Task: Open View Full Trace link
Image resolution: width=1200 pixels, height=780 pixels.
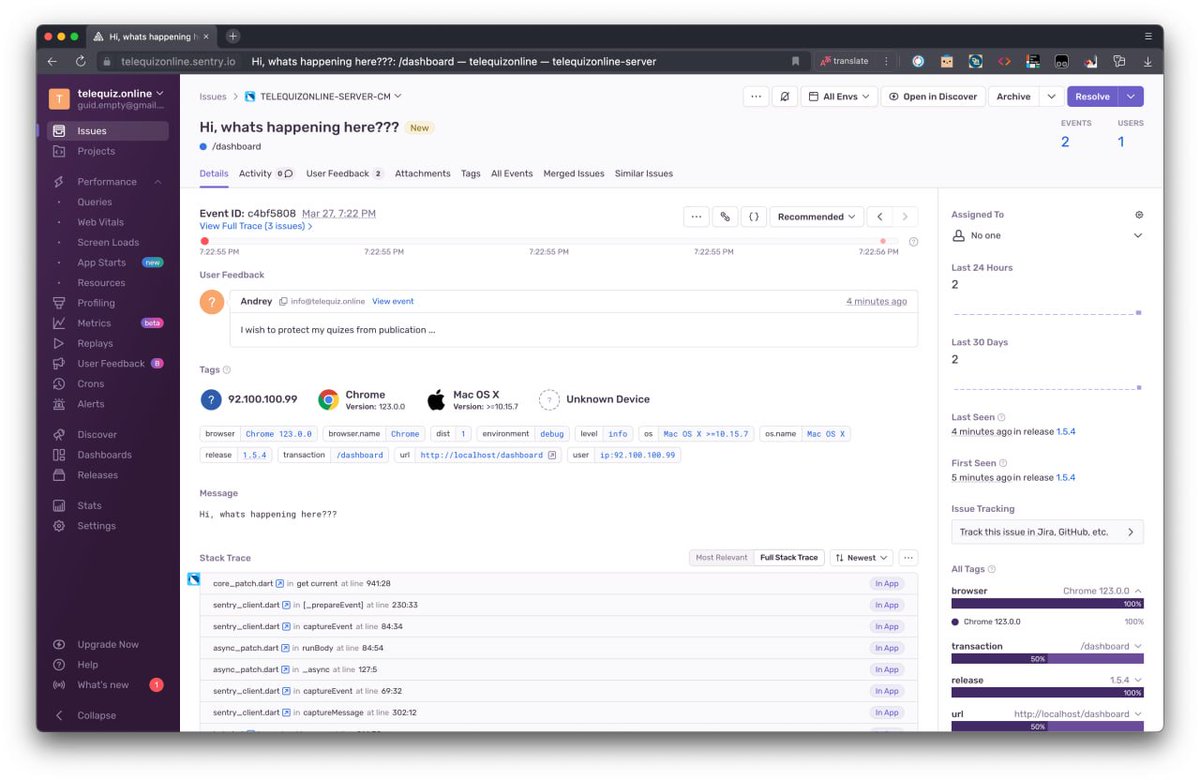Action: pos(255,227)
